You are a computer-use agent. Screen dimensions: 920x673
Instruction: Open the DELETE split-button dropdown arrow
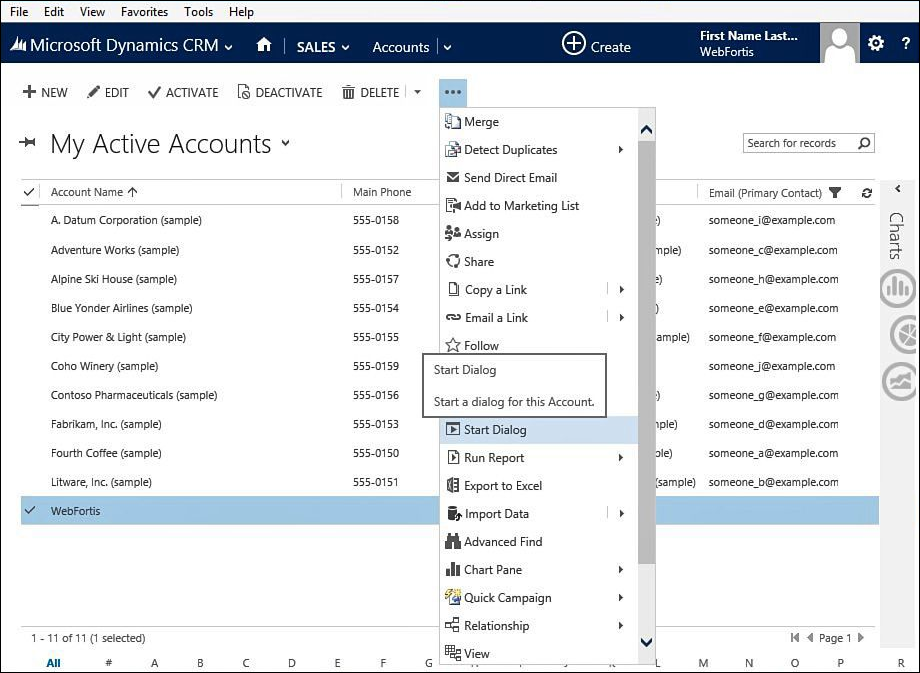point(417,92)
